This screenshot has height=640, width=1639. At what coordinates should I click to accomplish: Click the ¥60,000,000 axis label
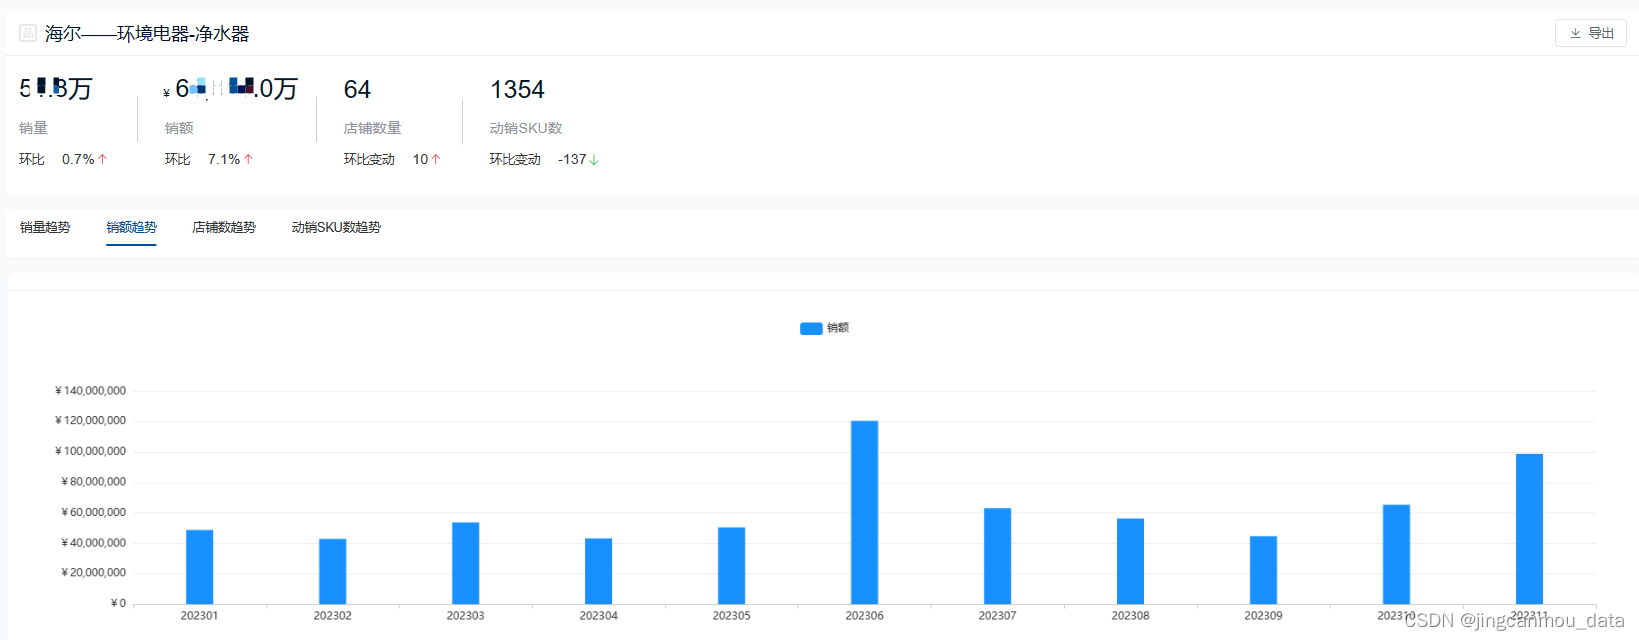93,513
